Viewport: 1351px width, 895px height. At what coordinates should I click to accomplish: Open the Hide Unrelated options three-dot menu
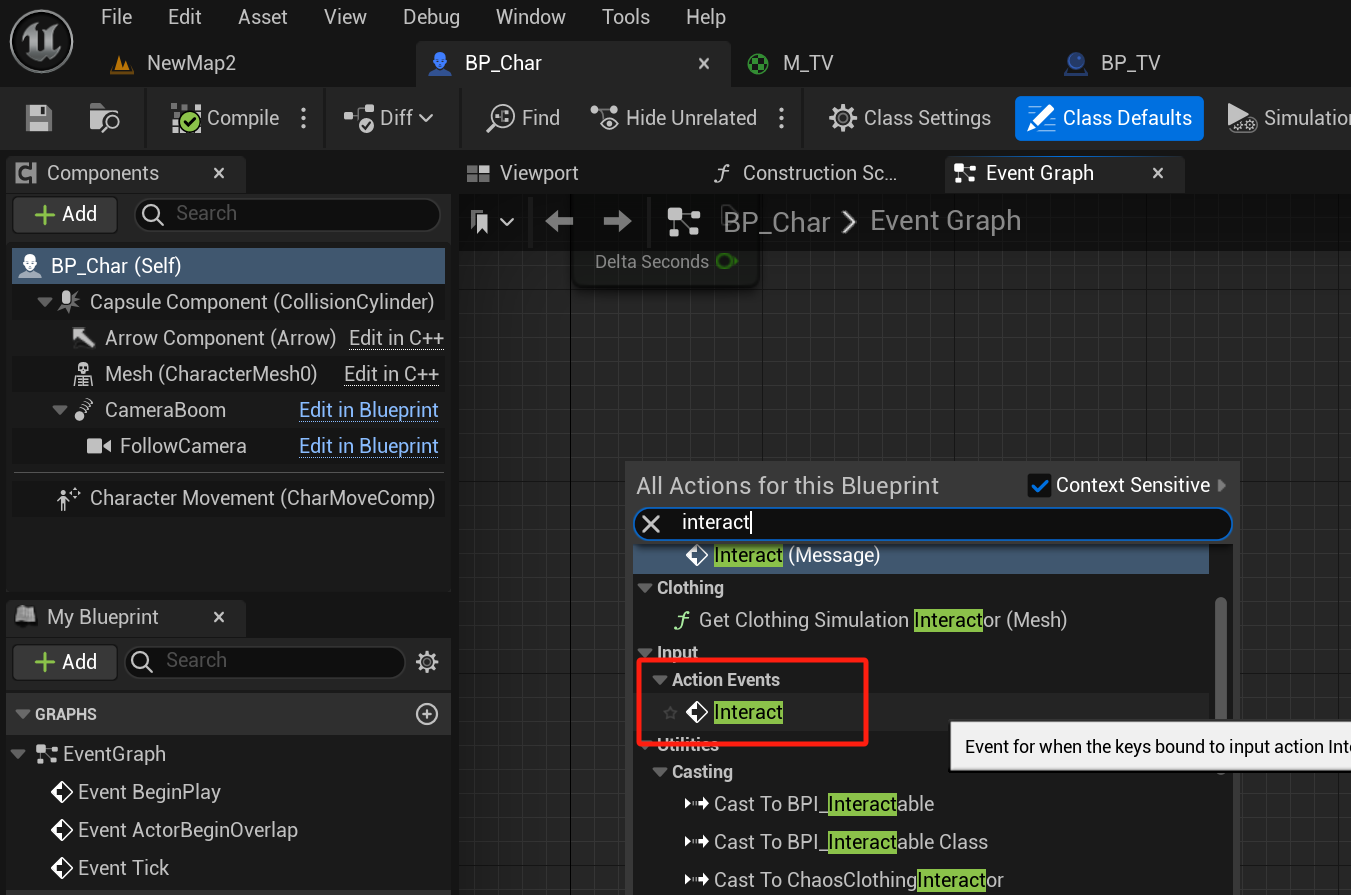click(782, 118)
